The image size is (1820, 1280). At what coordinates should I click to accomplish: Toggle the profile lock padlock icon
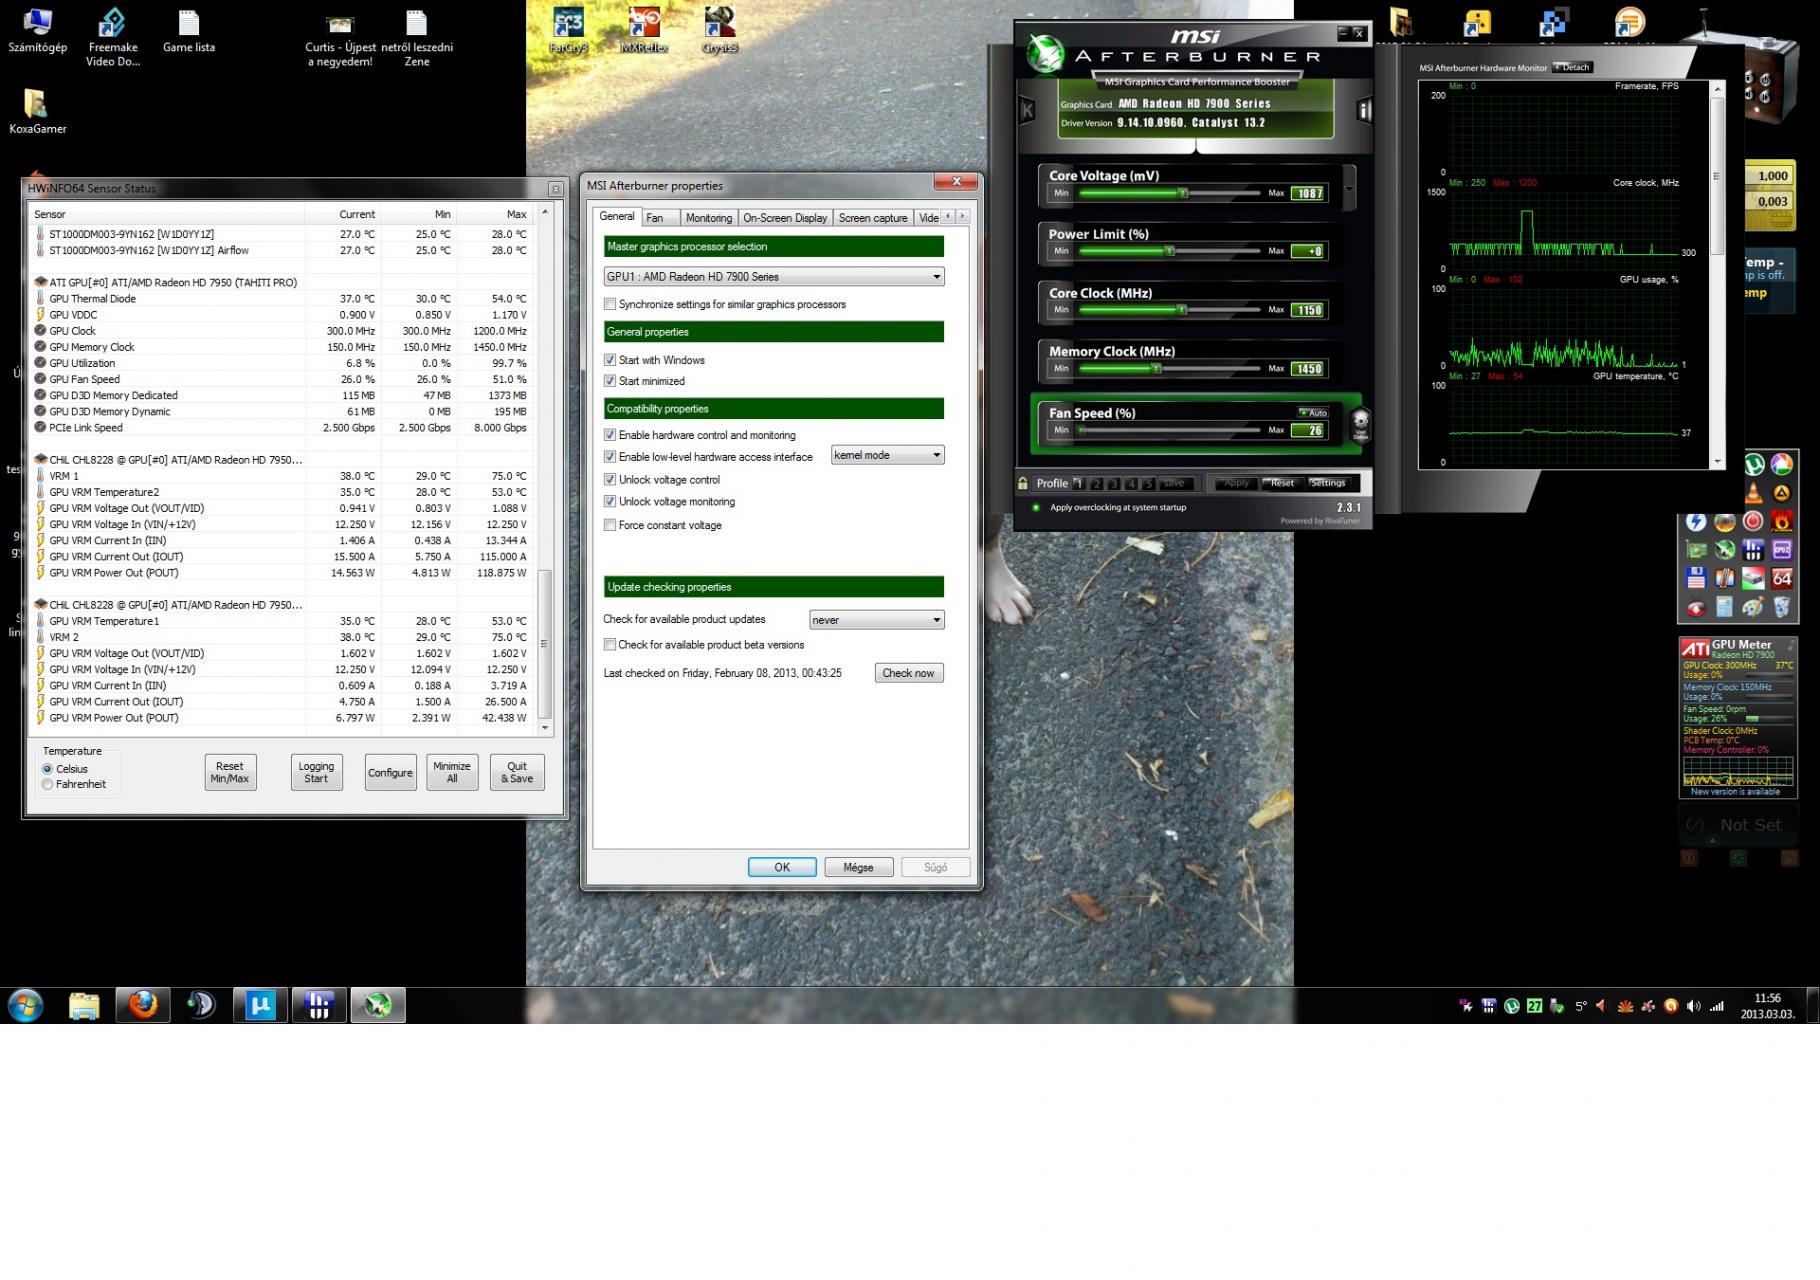click(x=1023, y=483)
